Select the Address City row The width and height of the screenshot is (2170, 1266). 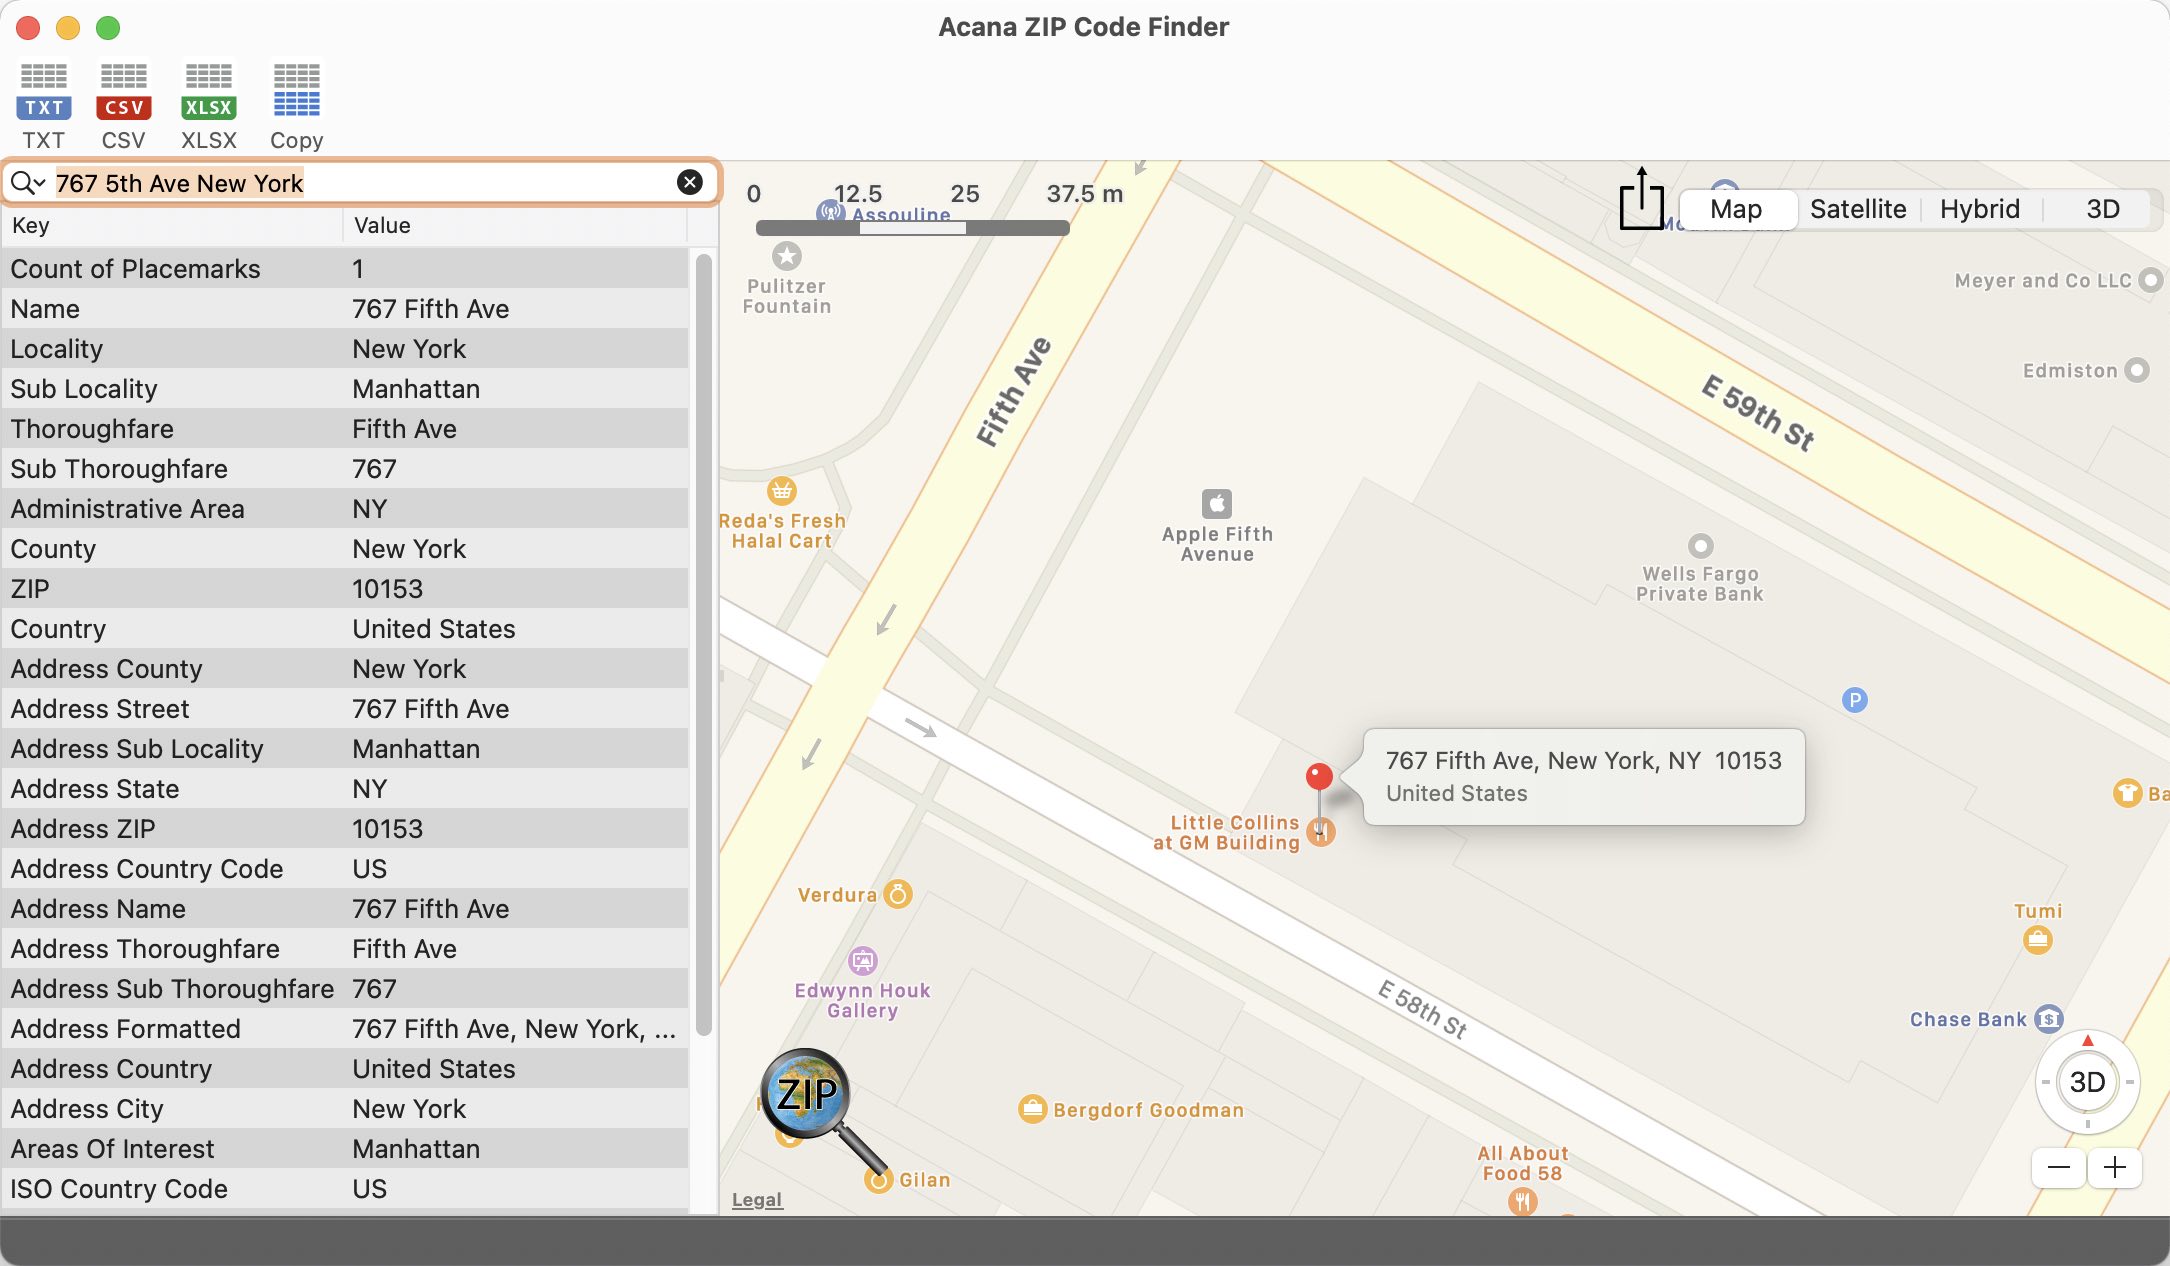(345, 1109)
